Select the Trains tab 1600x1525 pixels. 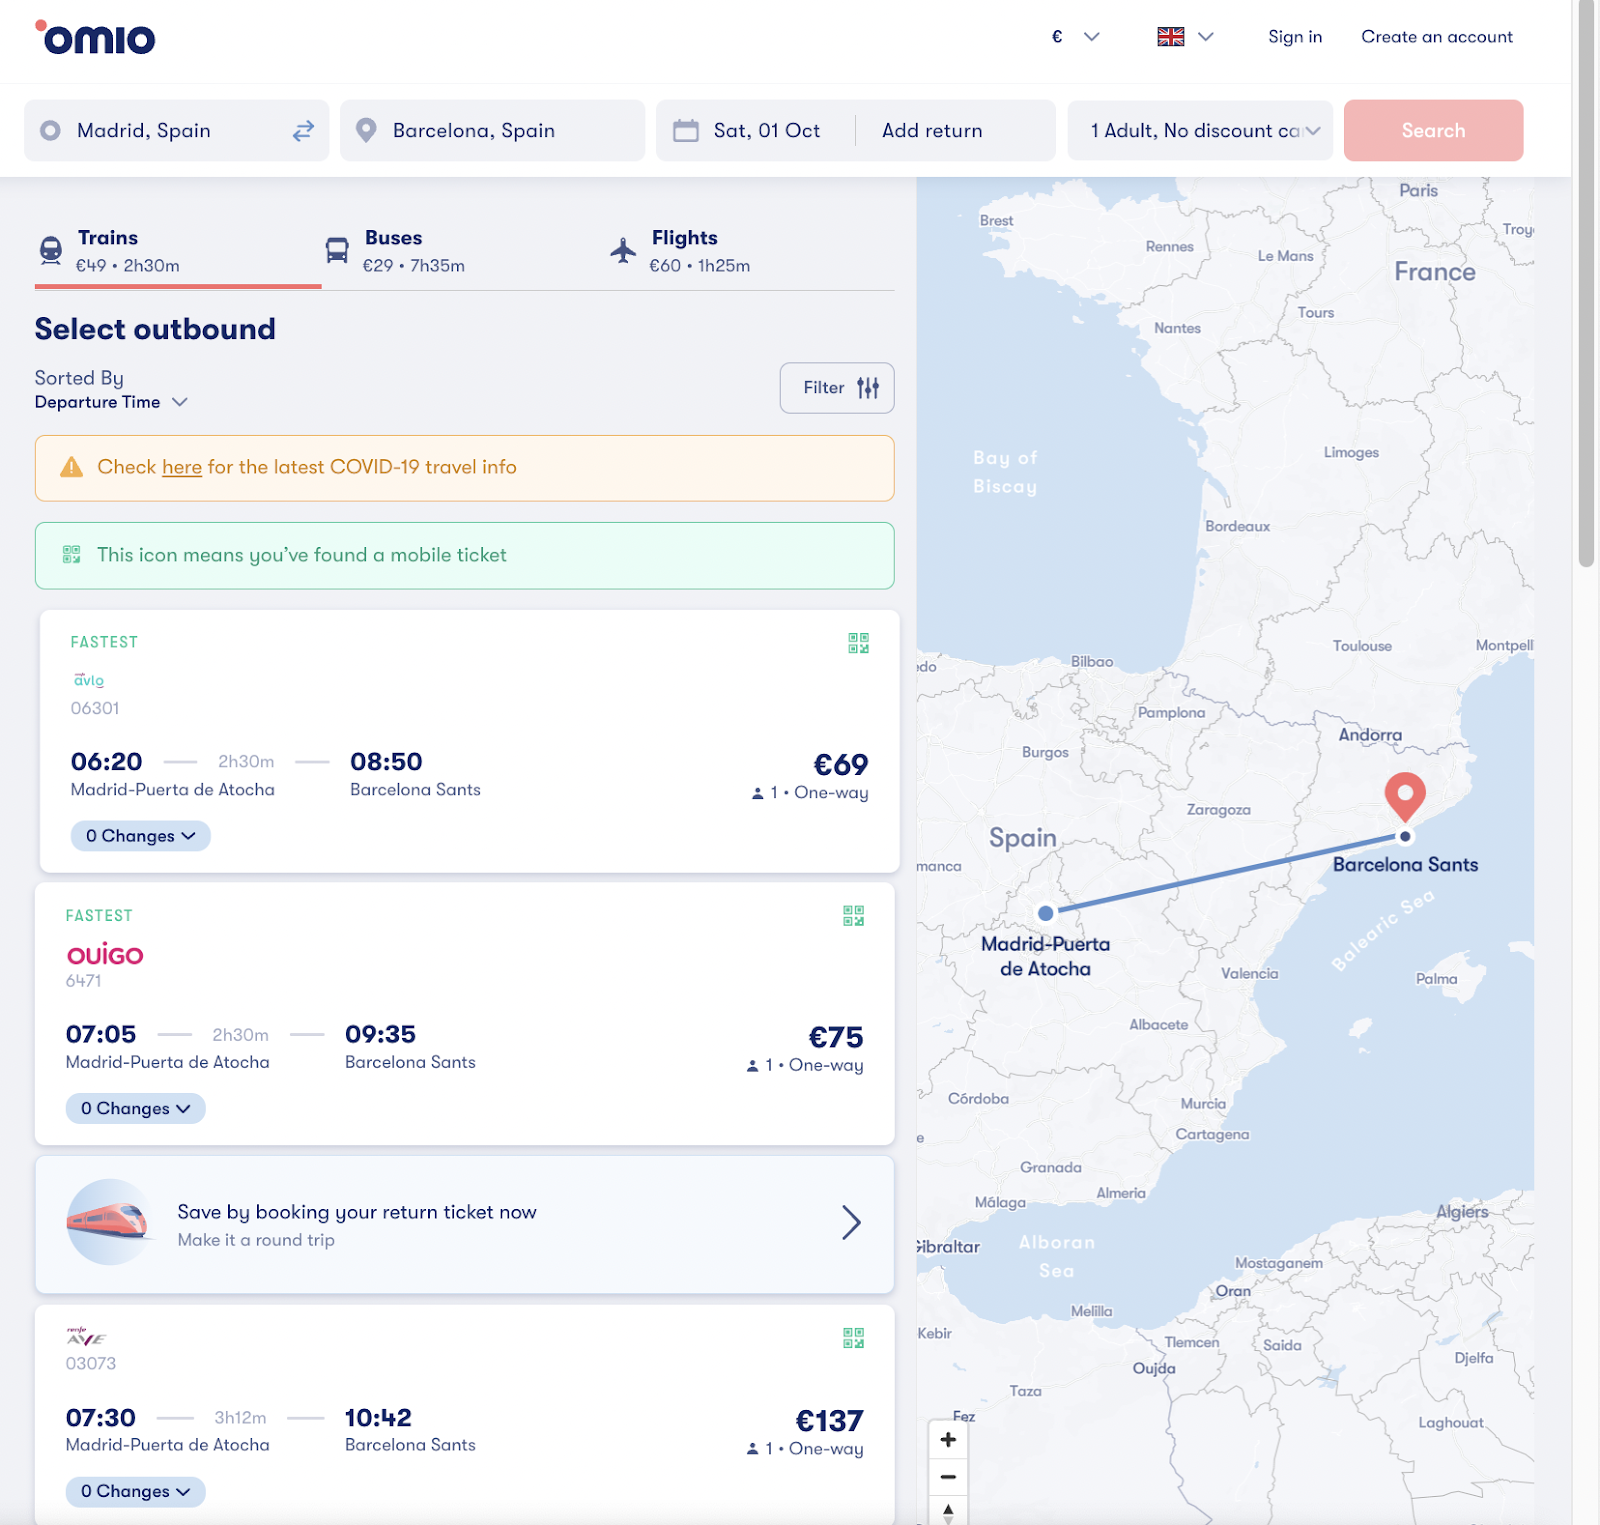(178, 251)
